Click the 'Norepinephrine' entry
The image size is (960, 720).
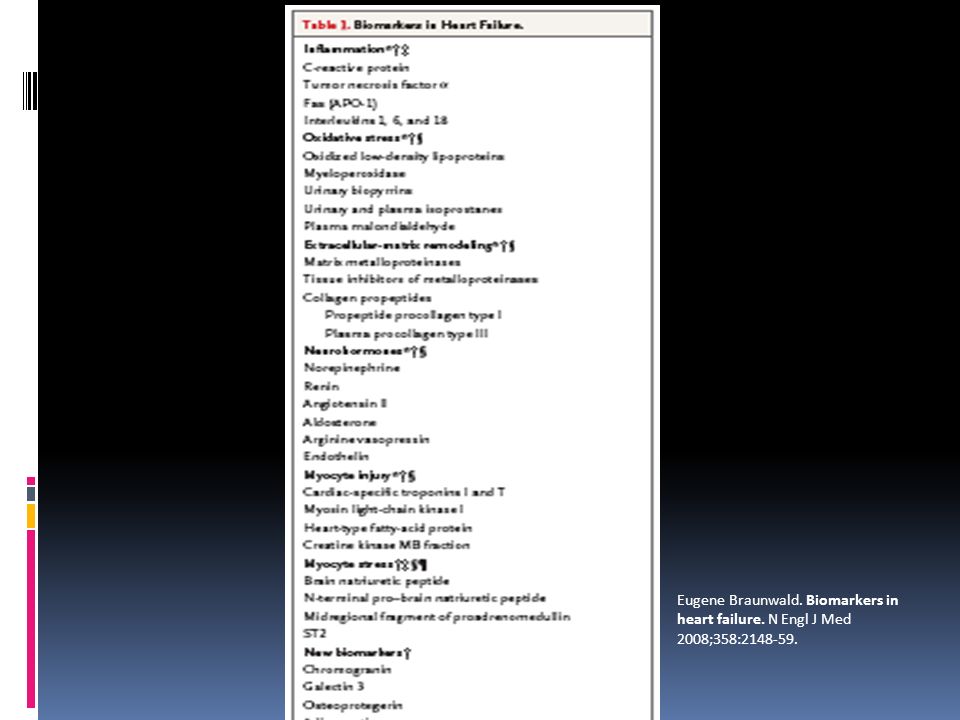(x=352, y=368)
